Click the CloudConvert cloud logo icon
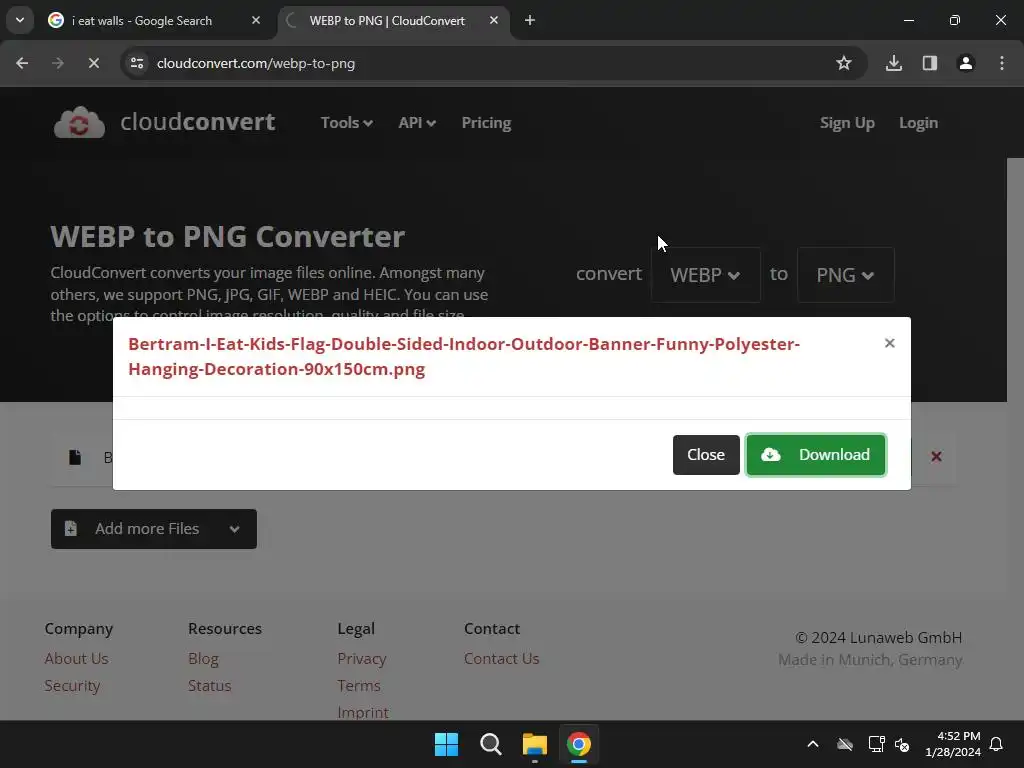The image size is (1024, 768). [79, 122]
